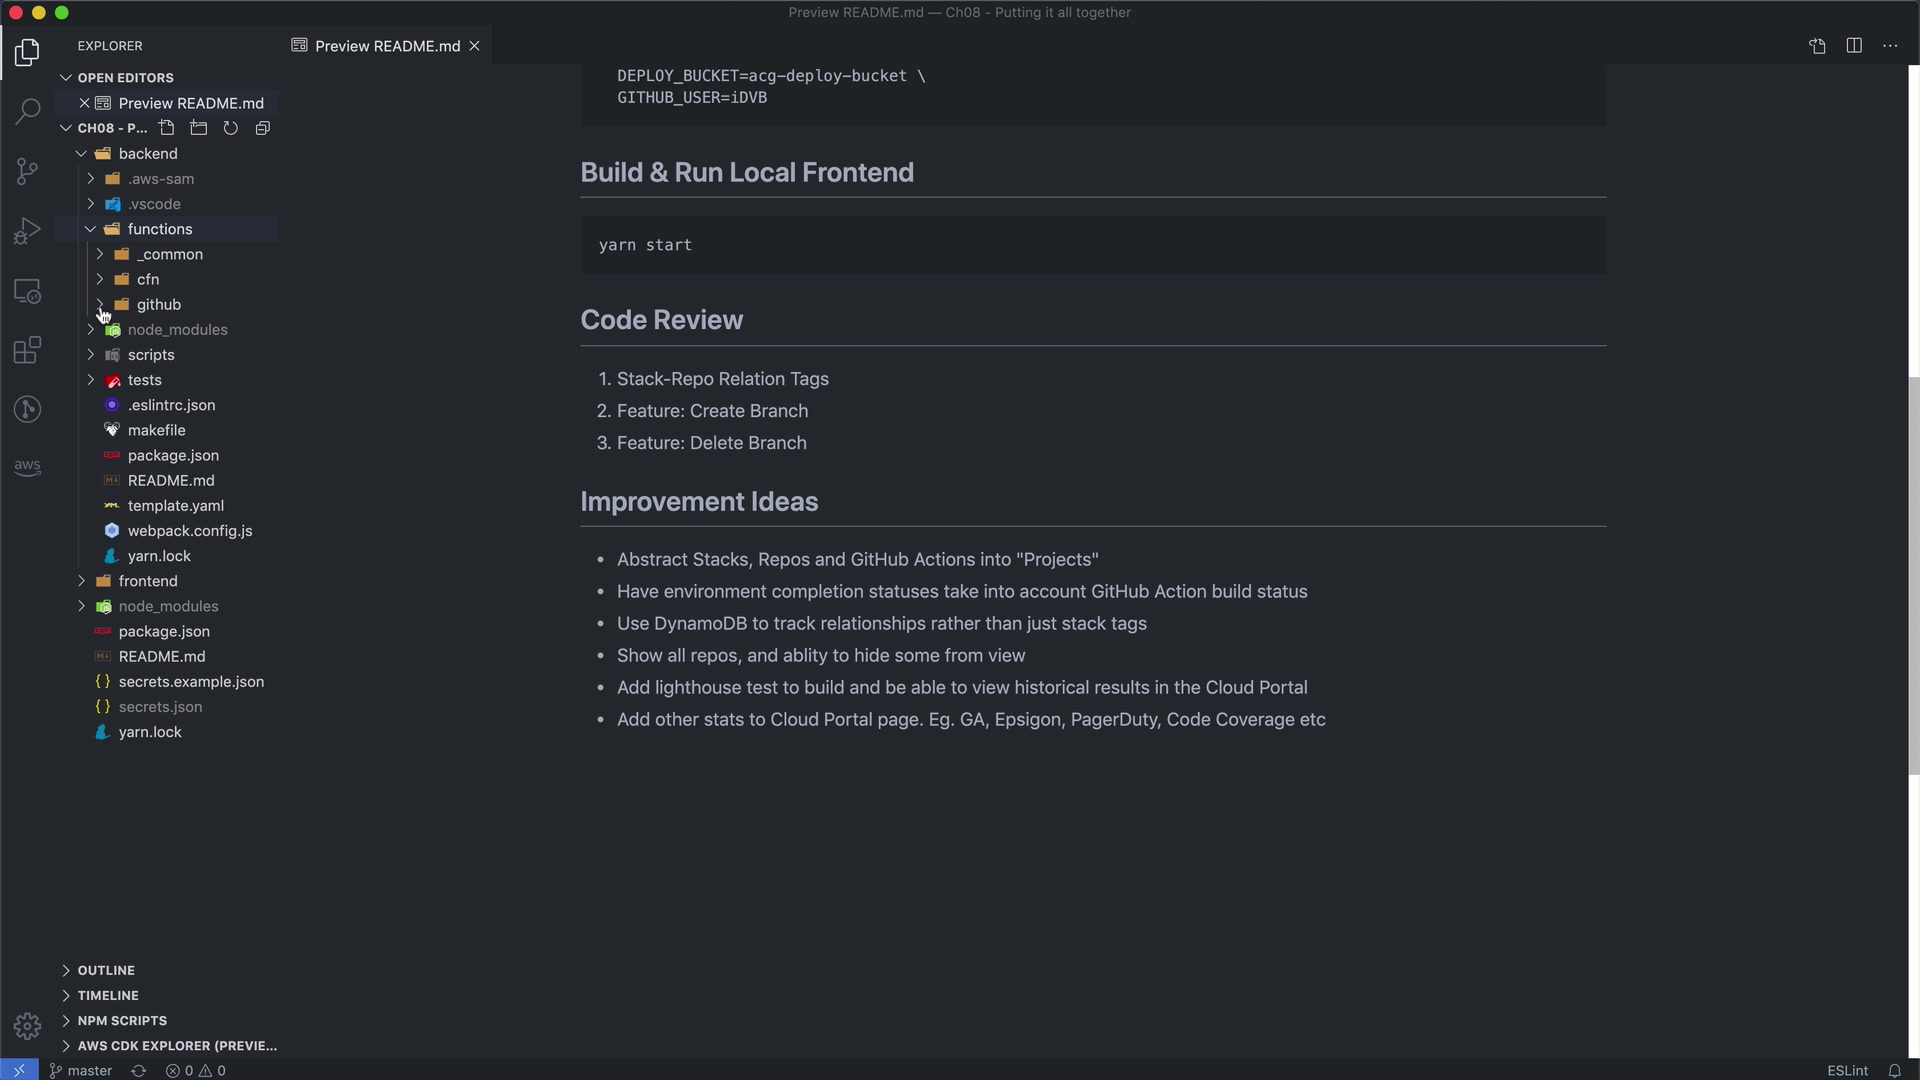Select the Preview README.md tab
The height and width of the screenshot is (1080, 1920).
point(387,46)
